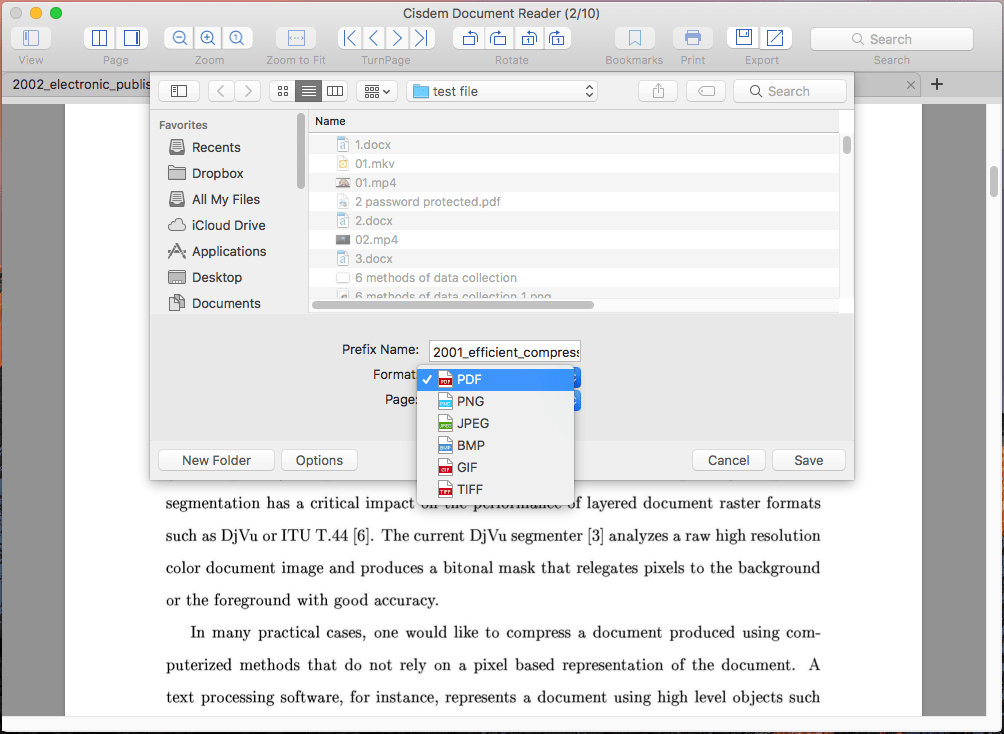1004x734 pixels.
Task: Click the share icon in the save dialog
Action: click(x=658, y=91)
